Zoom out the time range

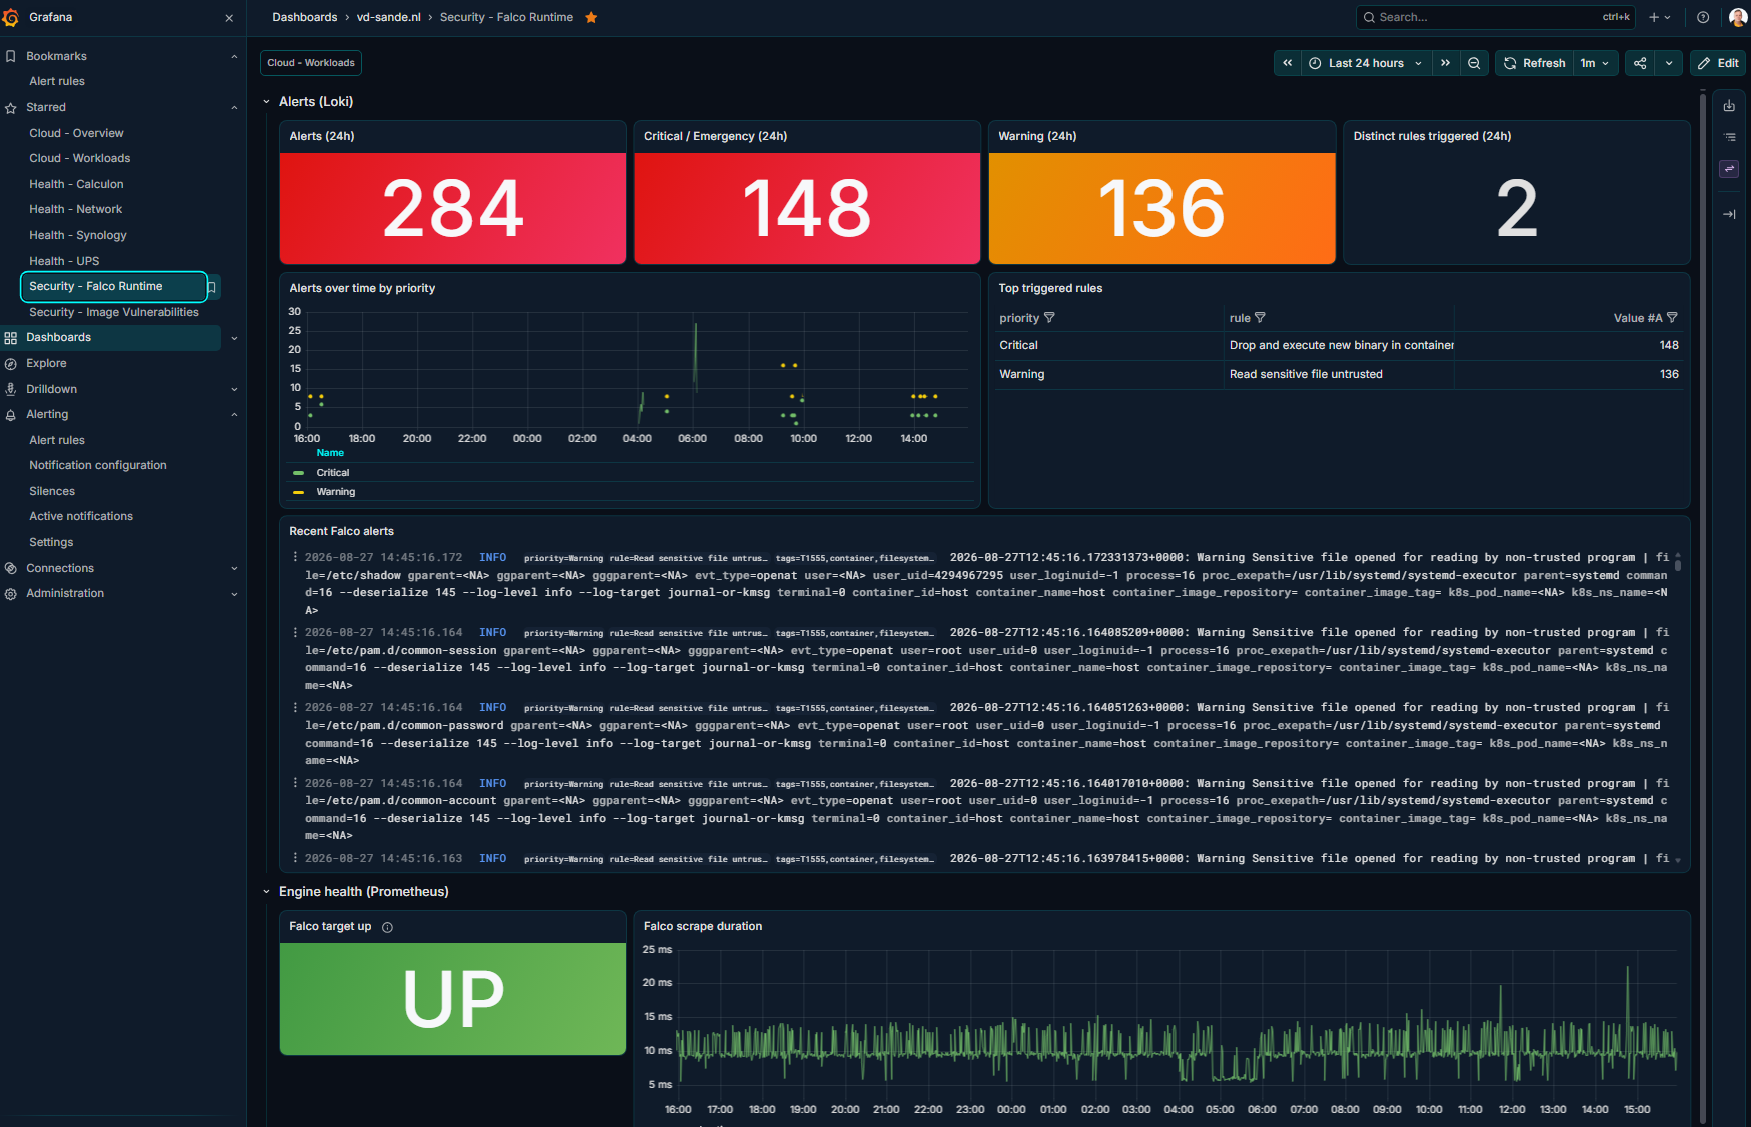pos(1474,63)
